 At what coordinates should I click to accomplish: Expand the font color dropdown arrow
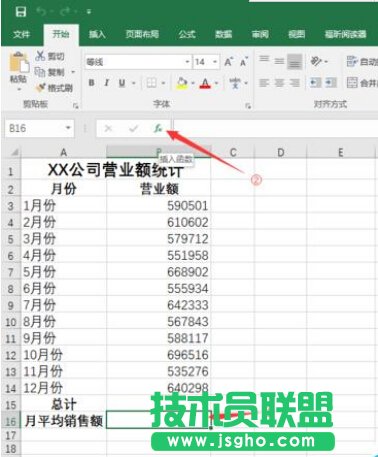click(217, 83)
